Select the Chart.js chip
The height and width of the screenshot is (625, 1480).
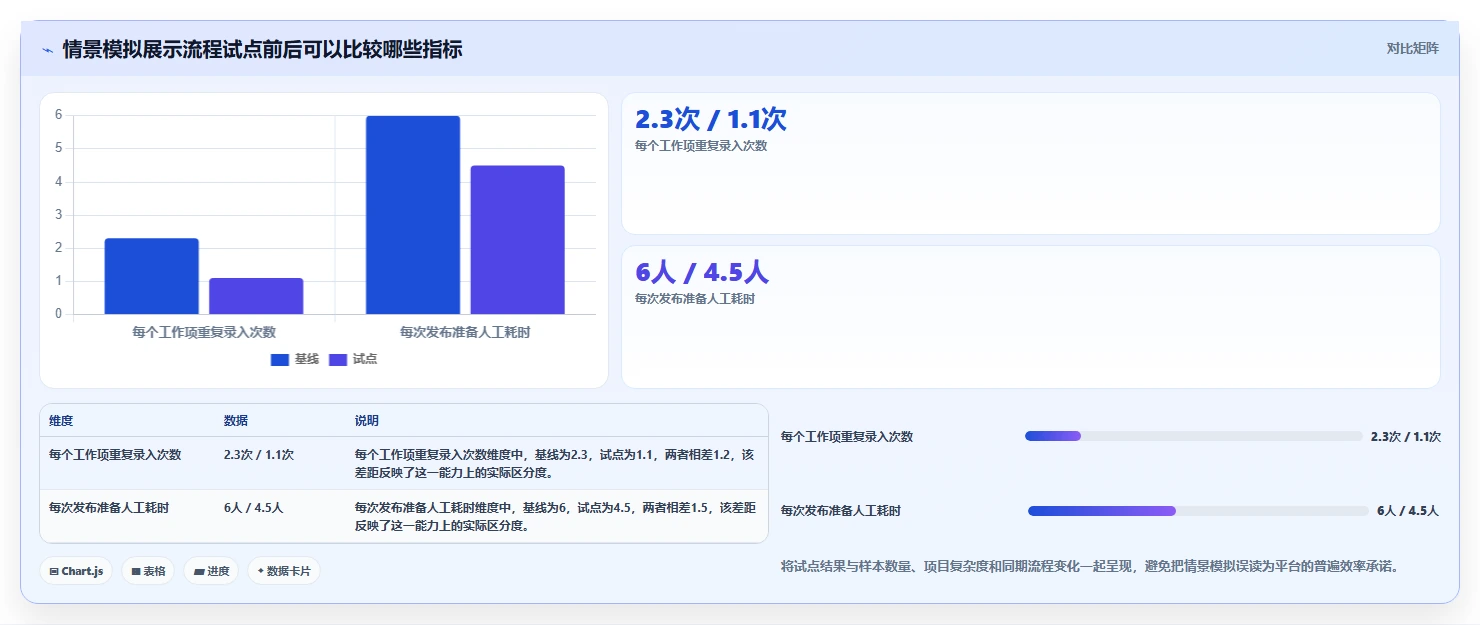click(77, 571)
